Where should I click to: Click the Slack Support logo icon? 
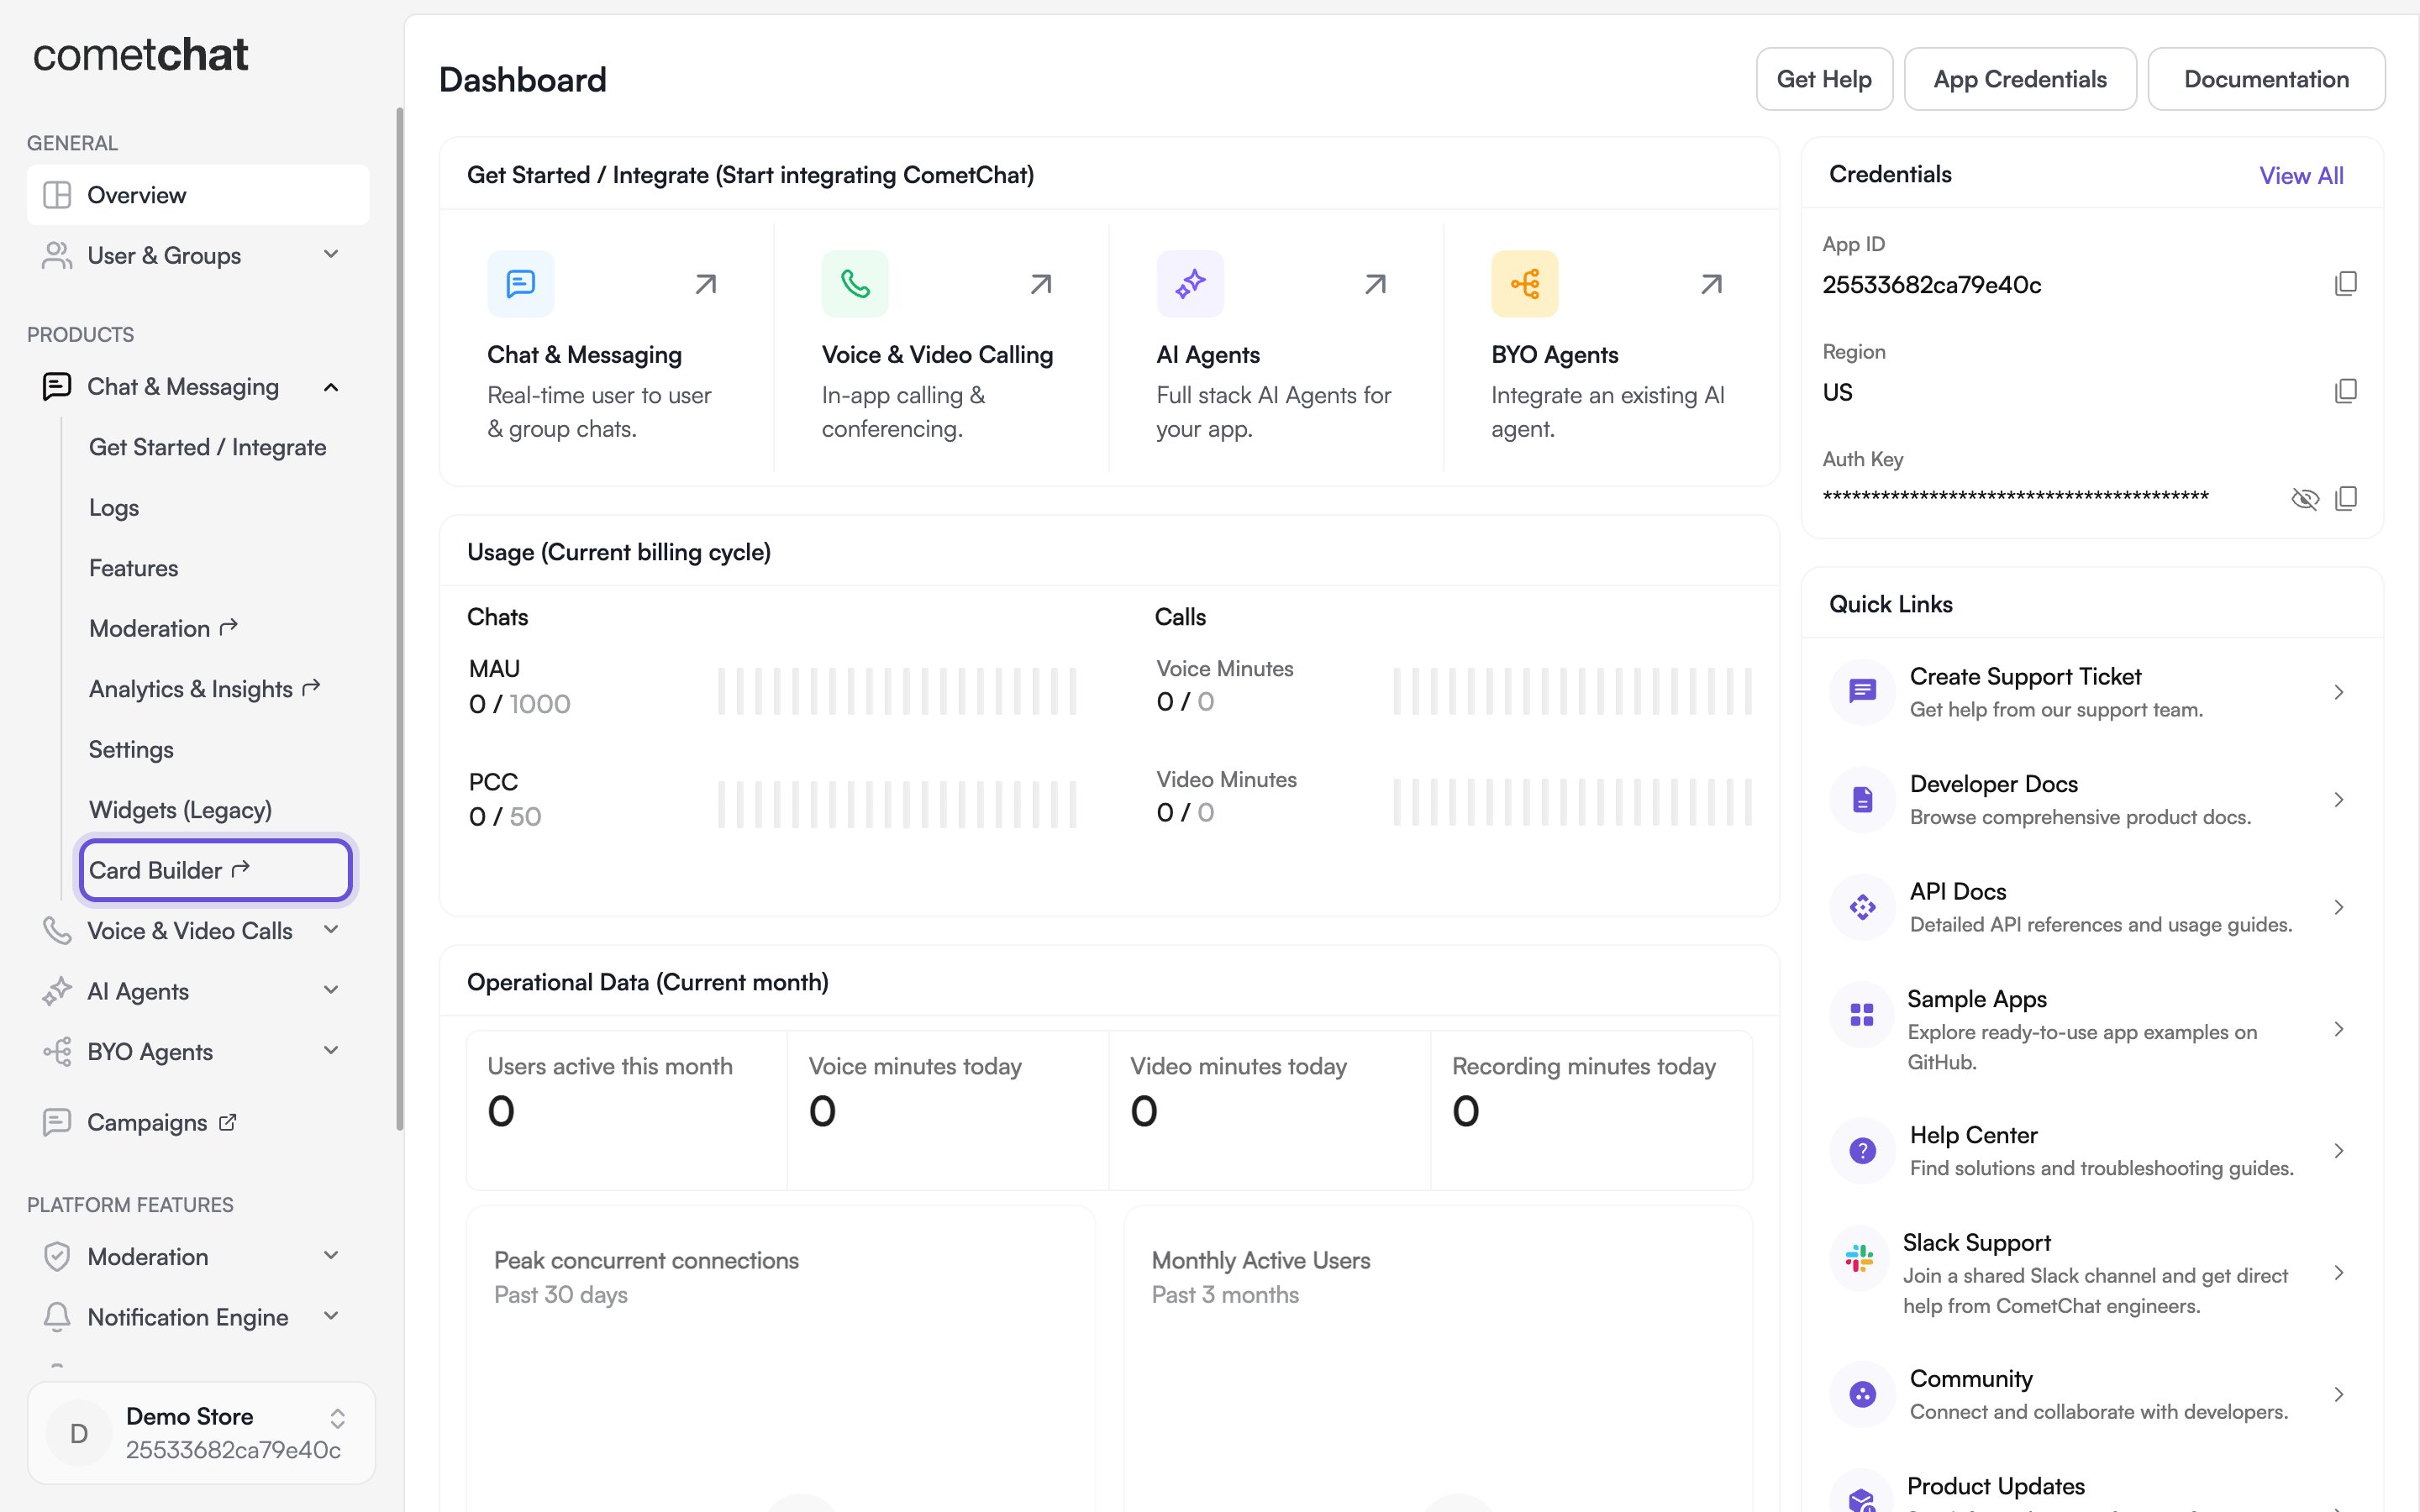tap(1859, 1258)
